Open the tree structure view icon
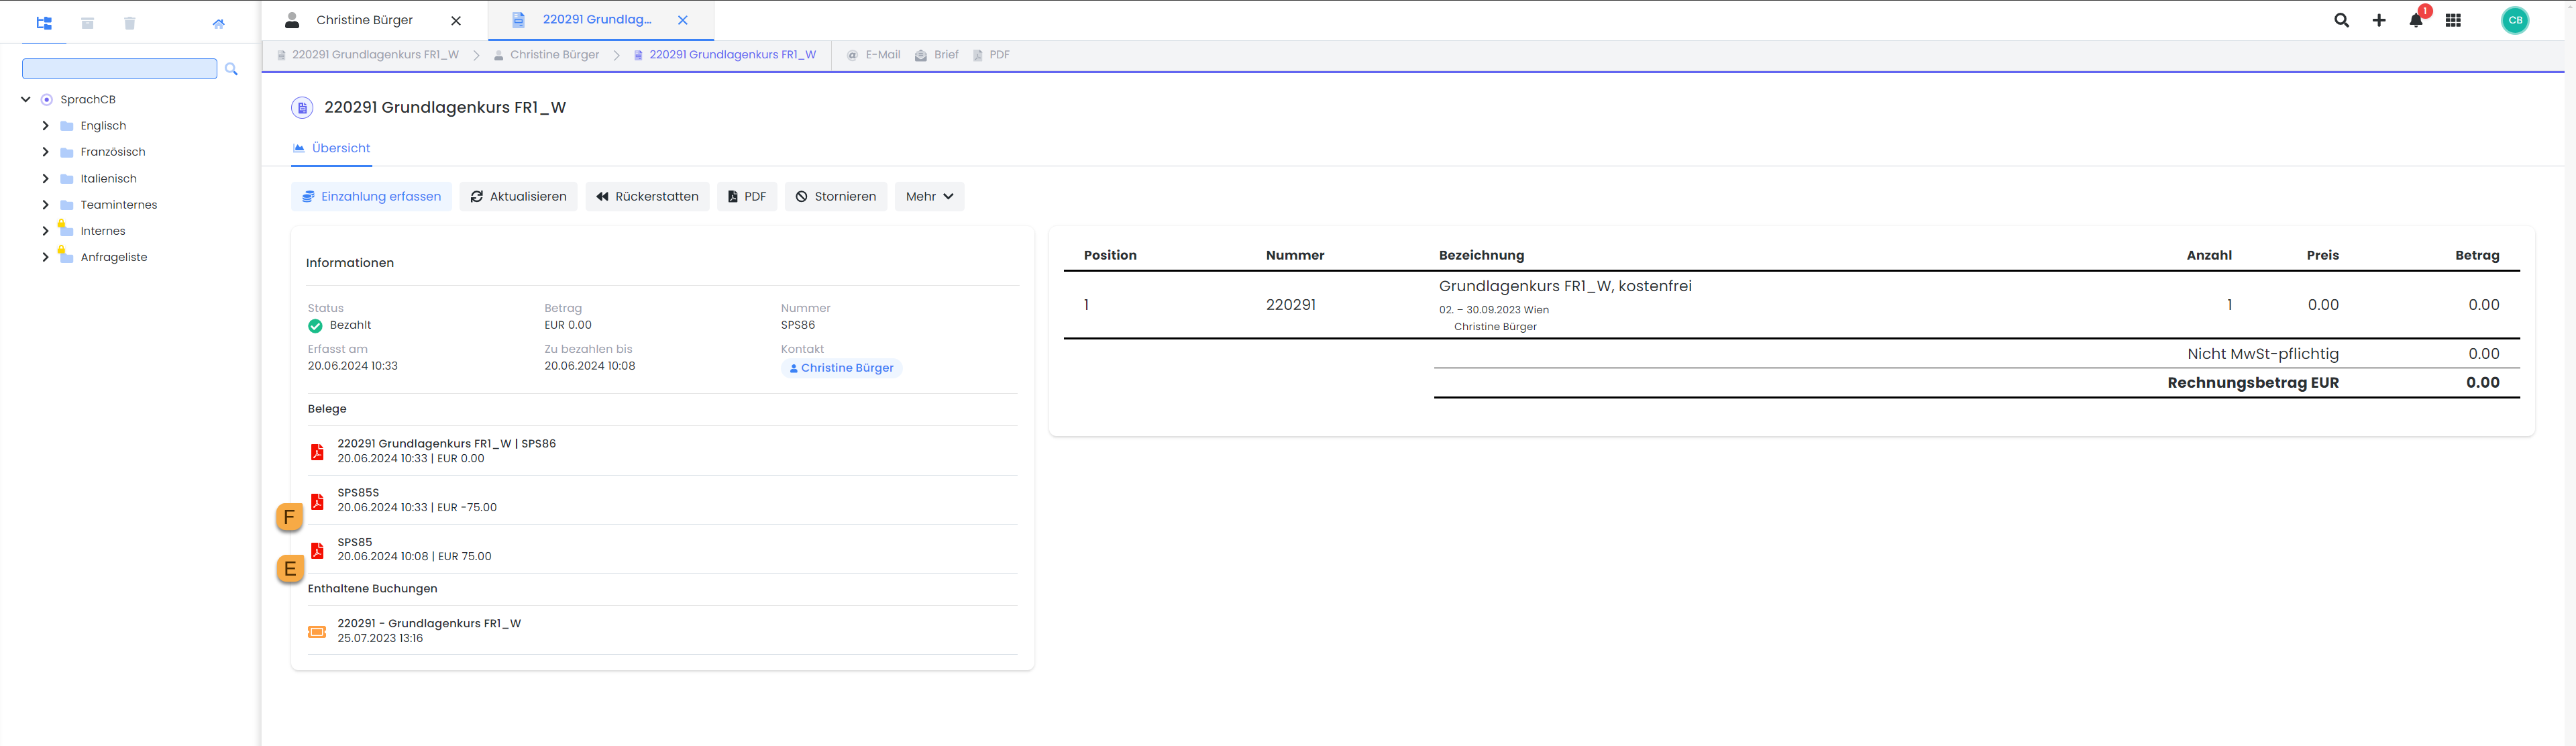The width and height of the screenshot is (2576, 746). coord(44,23)
